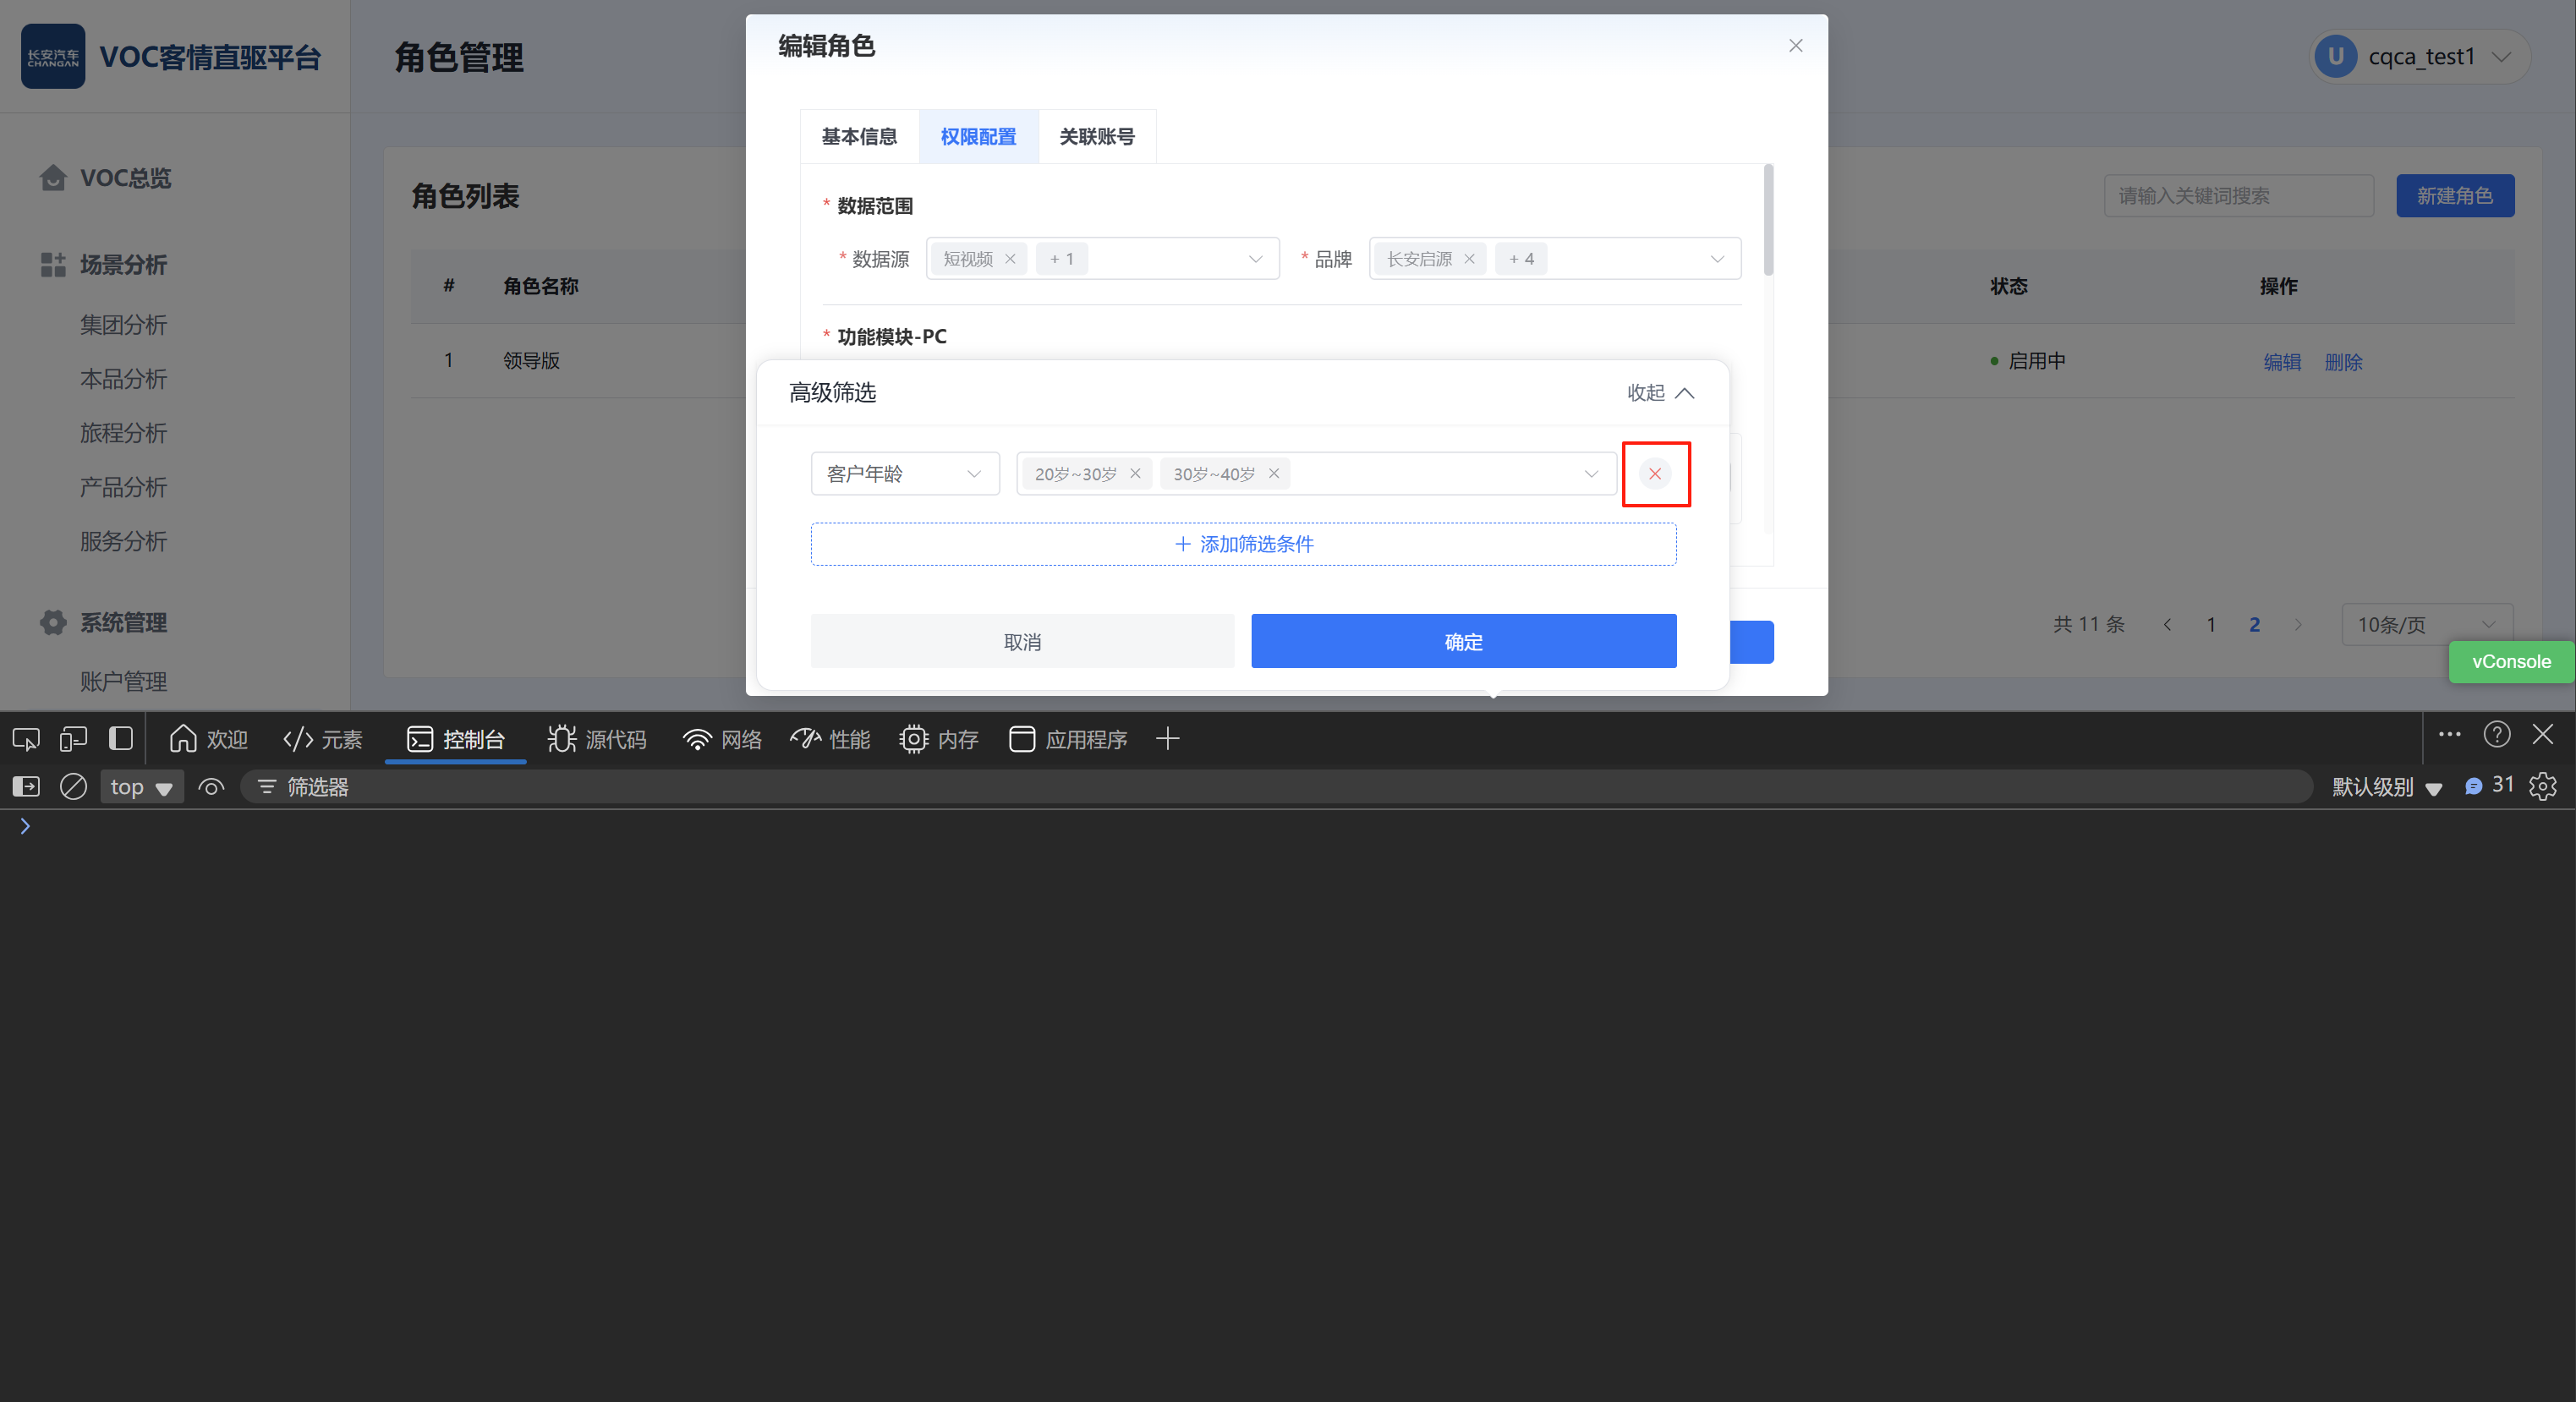The image size is (2576, 1402).
Task: Remove 短视频 tag from 数据源
Action: (1010, 259)
